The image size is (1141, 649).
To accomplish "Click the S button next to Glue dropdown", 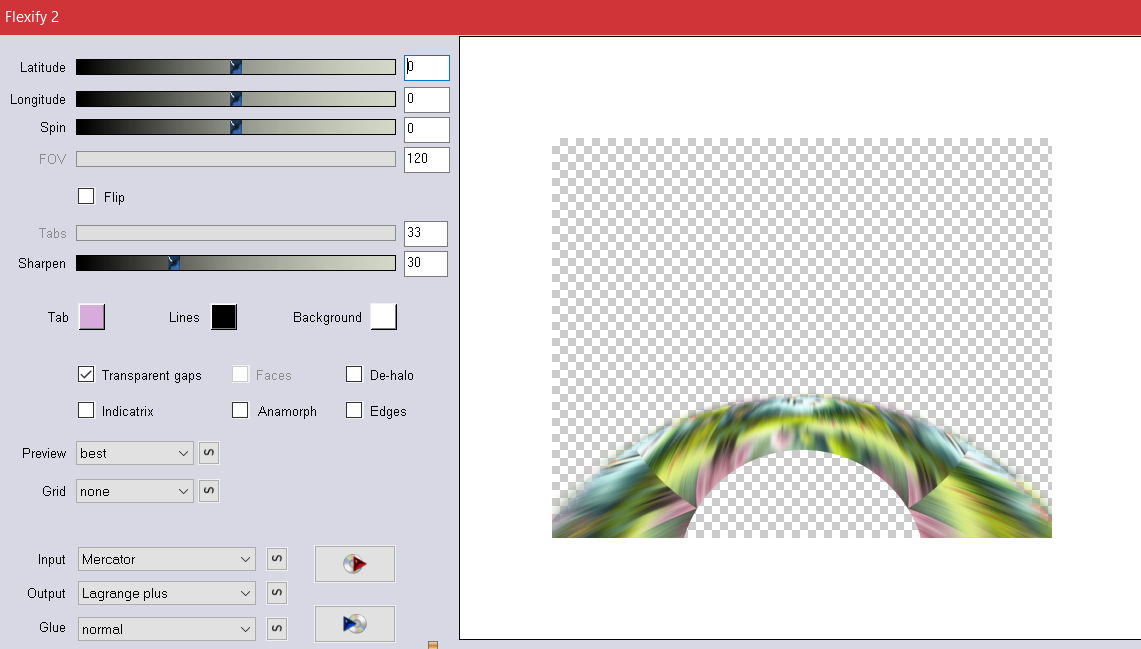I will [277, 628].
